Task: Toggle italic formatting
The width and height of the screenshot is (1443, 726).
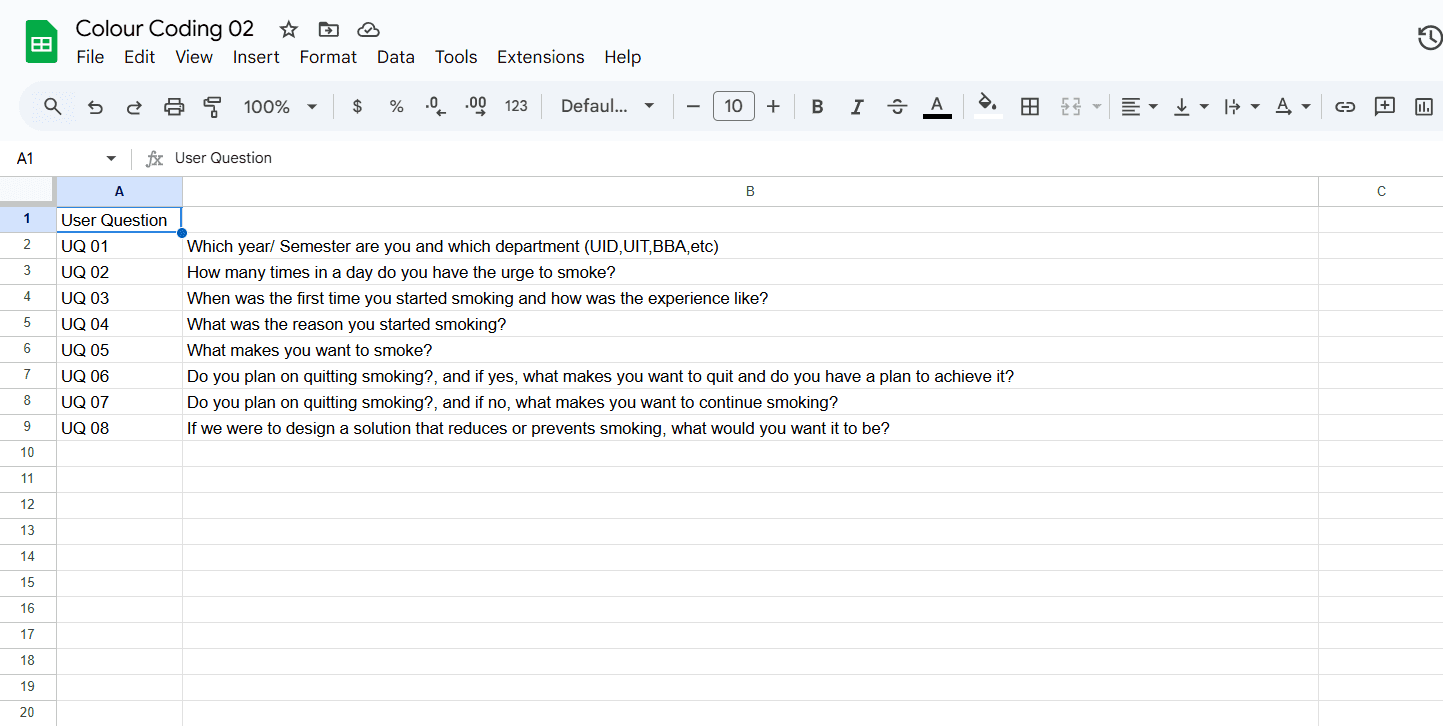Action: coord(857,106)
